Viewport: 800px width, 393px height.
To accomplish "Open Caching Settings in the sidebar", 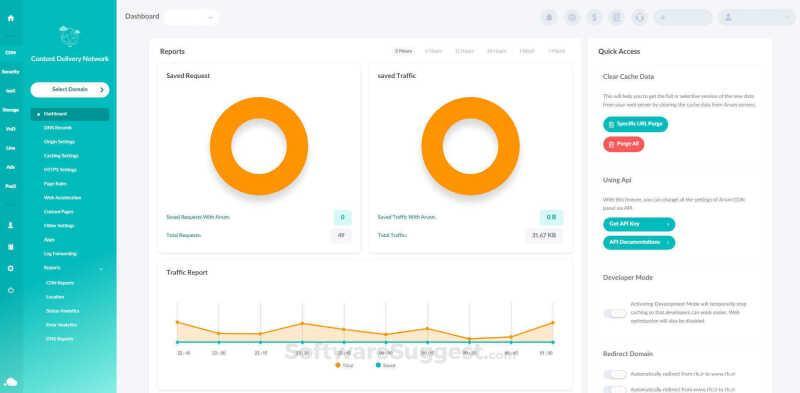I will (x=61, y=156).
